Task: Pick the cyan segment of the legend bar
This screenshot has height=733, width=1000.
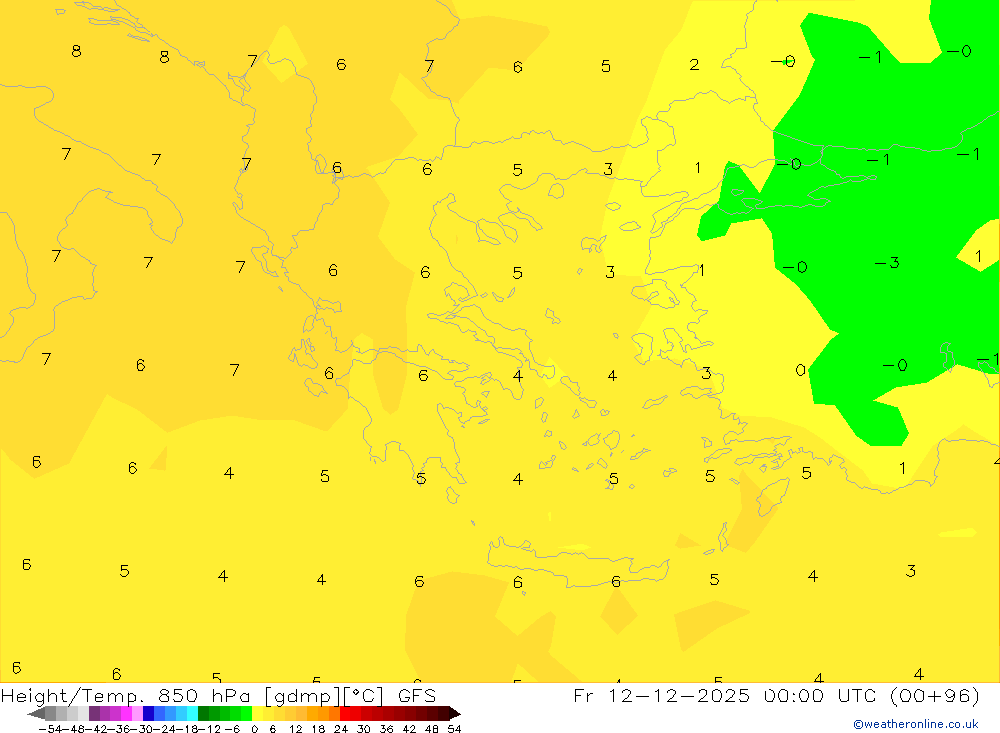Action: pyautogui.click(x=192, y=713)
